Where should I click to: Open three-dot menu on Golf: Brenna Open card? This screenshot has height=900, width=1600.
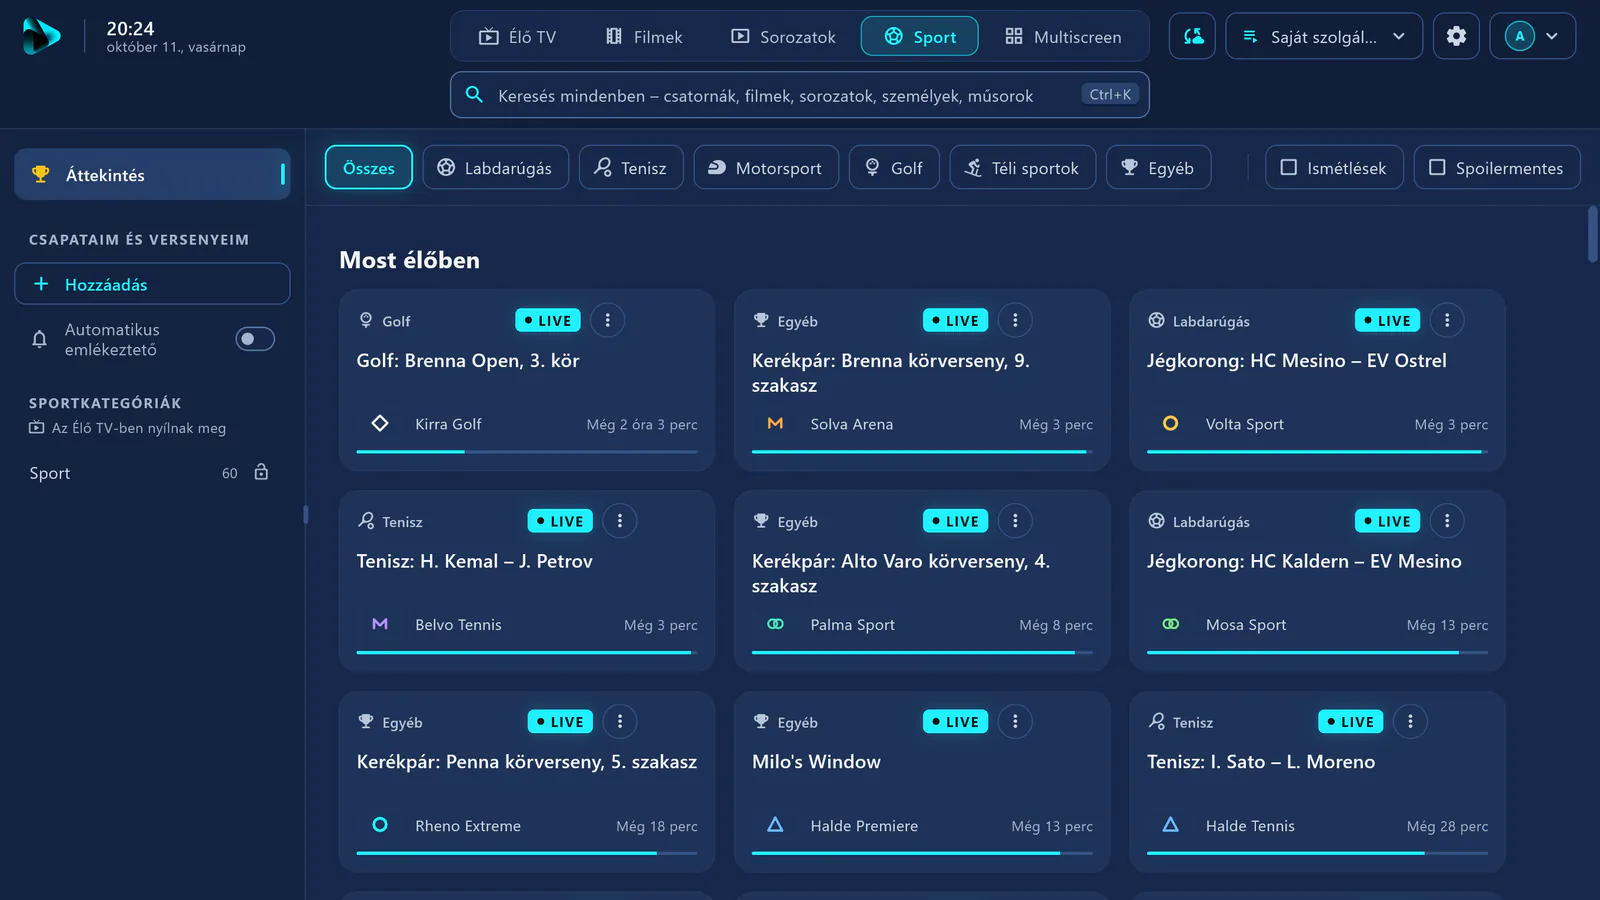(x=607, y=320)
